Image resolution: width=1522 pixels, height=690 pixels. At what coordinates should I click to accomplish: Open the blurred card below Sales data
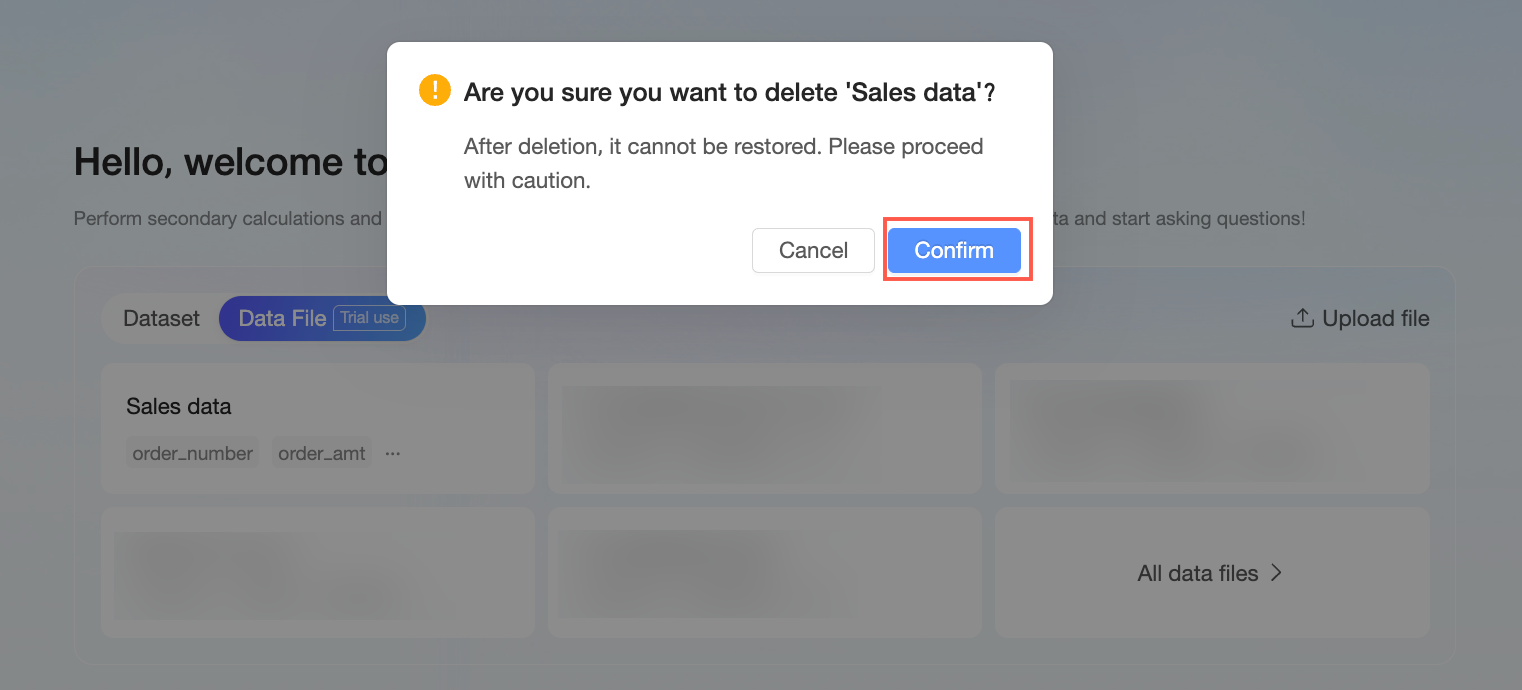317,572
